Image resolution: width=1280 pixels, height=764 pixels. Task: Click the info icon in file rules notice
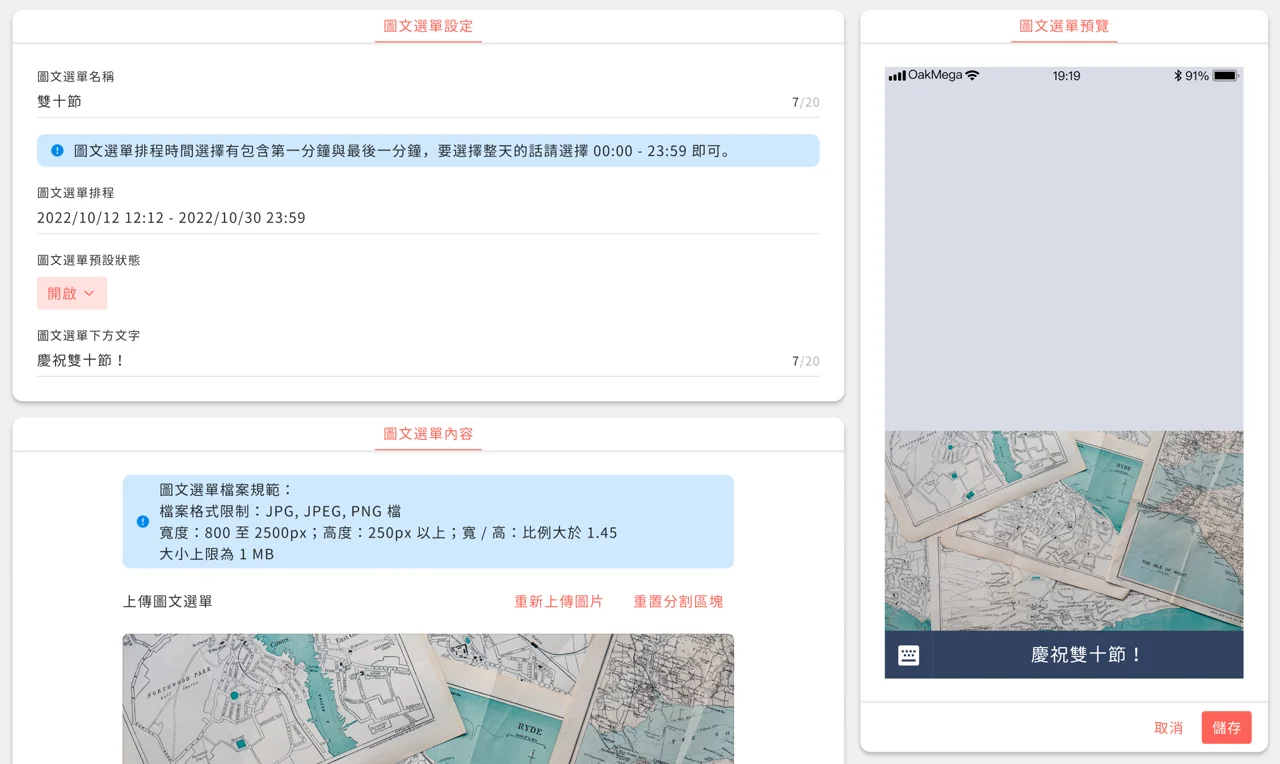[143, 522]
